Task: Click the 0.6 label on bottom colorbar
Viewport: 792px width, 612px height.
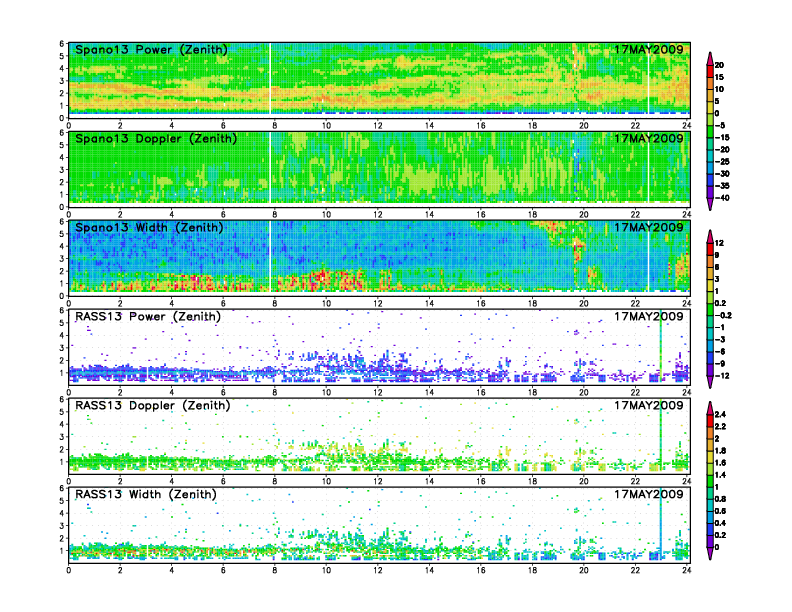Action: 720,511
